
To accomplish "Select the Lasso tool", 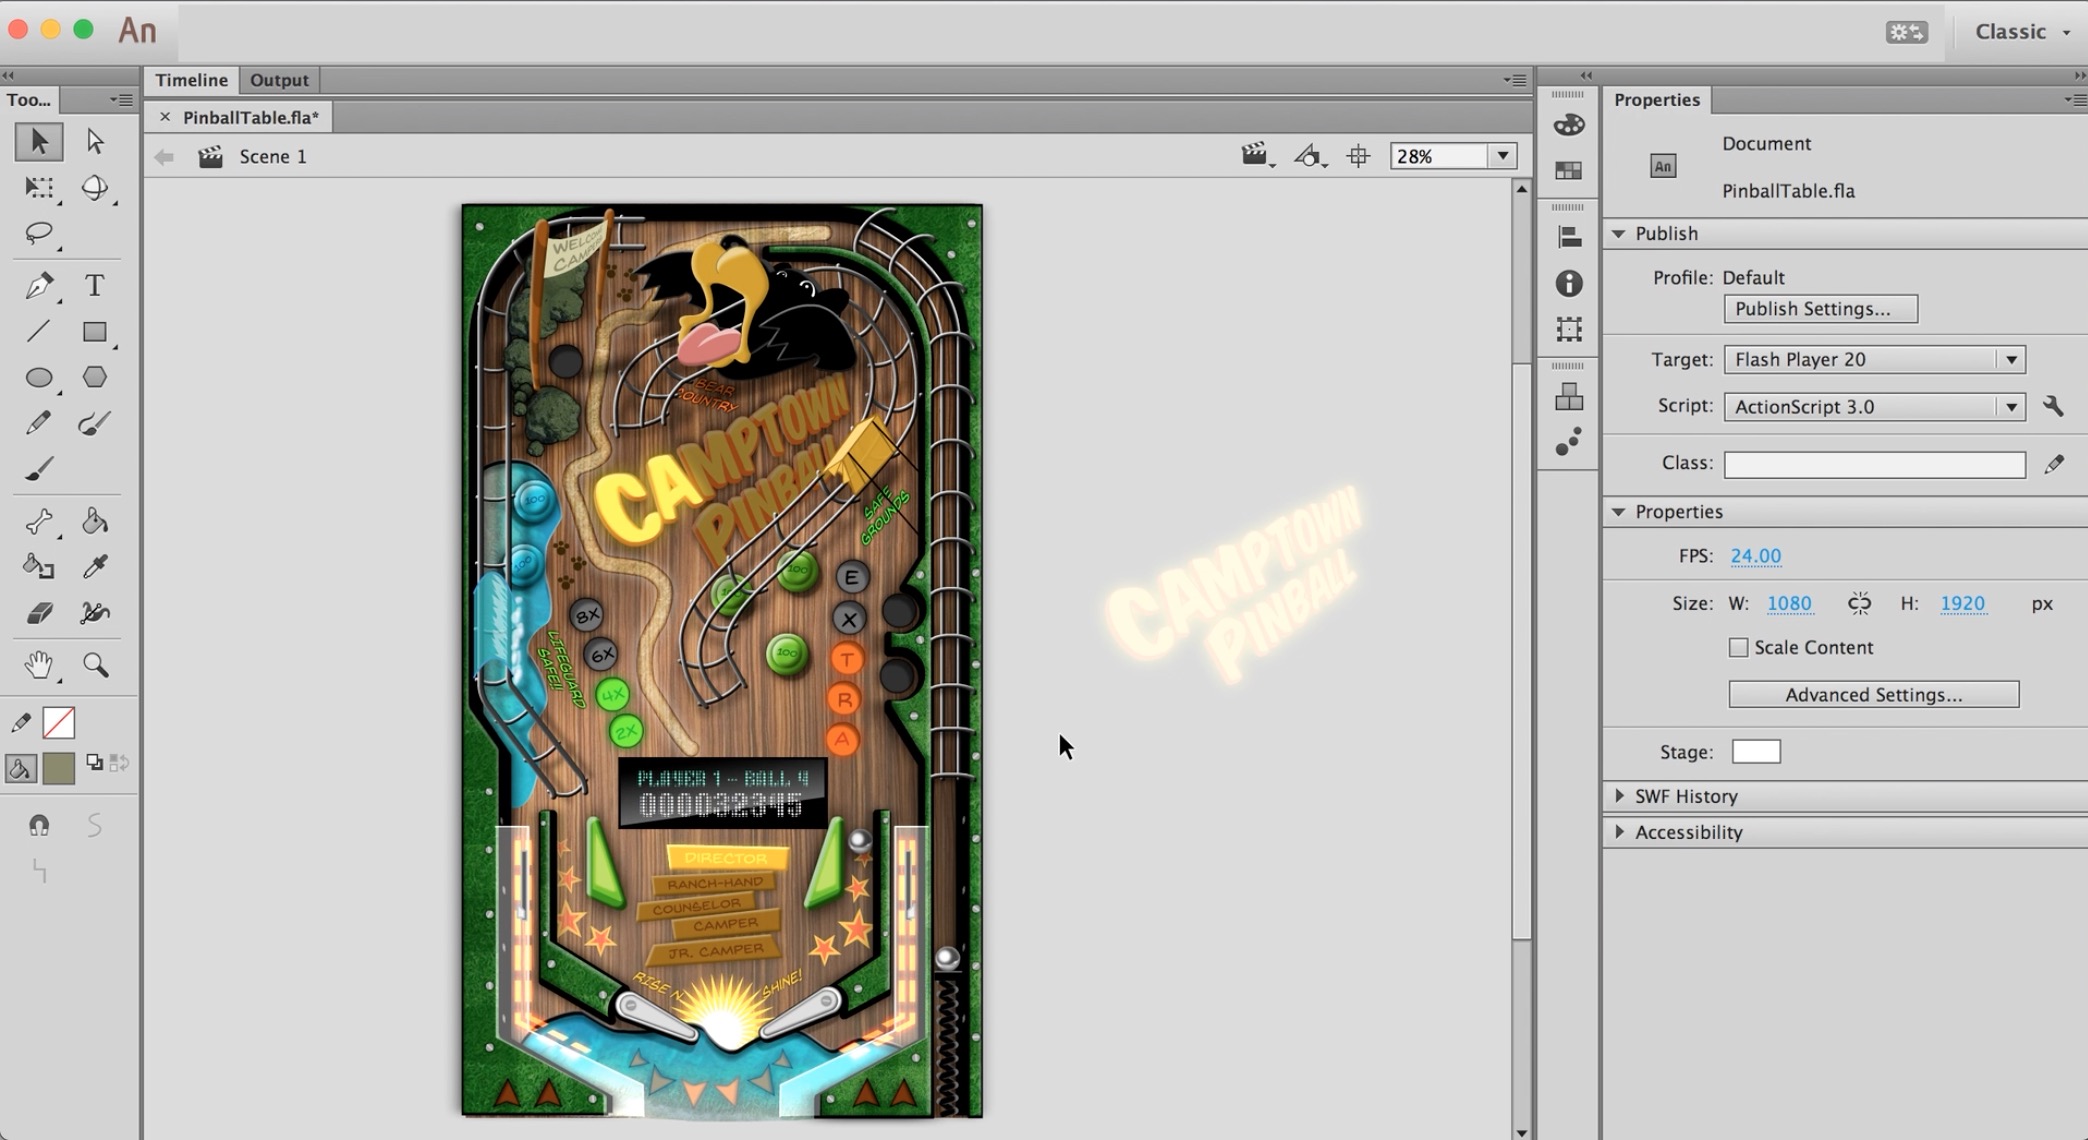I will pos(39,233).
